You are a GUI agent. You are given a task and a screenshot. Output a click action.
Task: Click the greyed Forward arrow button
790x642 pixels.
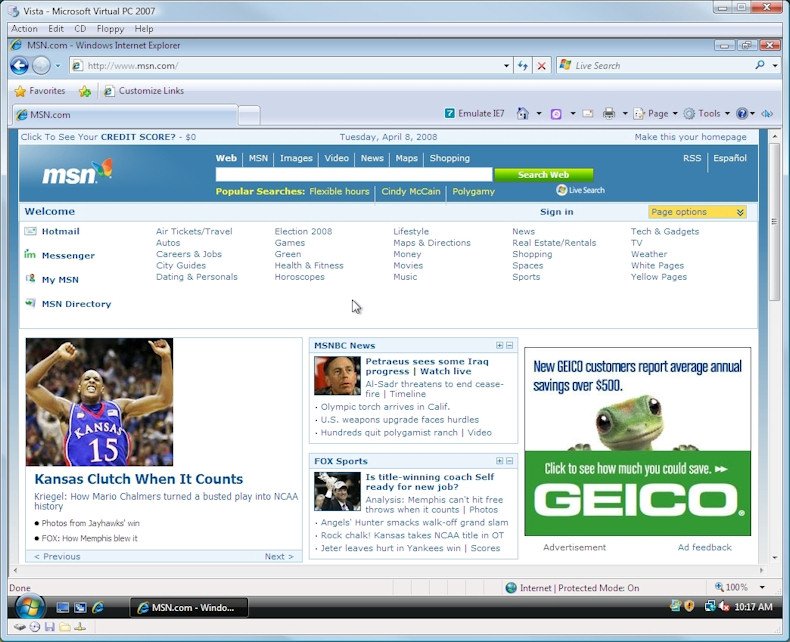point(41,66)
